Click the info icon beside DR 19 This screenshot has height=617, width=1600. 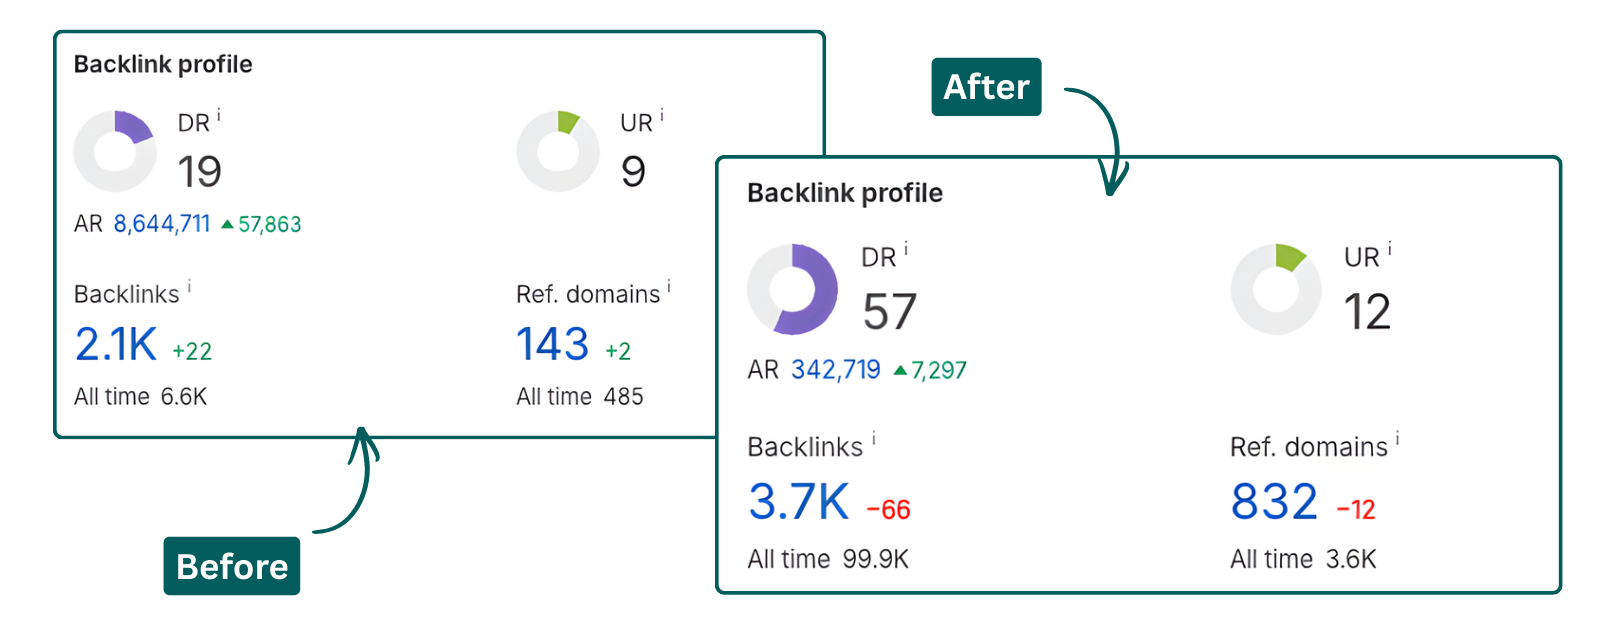[x=219, y=117]
